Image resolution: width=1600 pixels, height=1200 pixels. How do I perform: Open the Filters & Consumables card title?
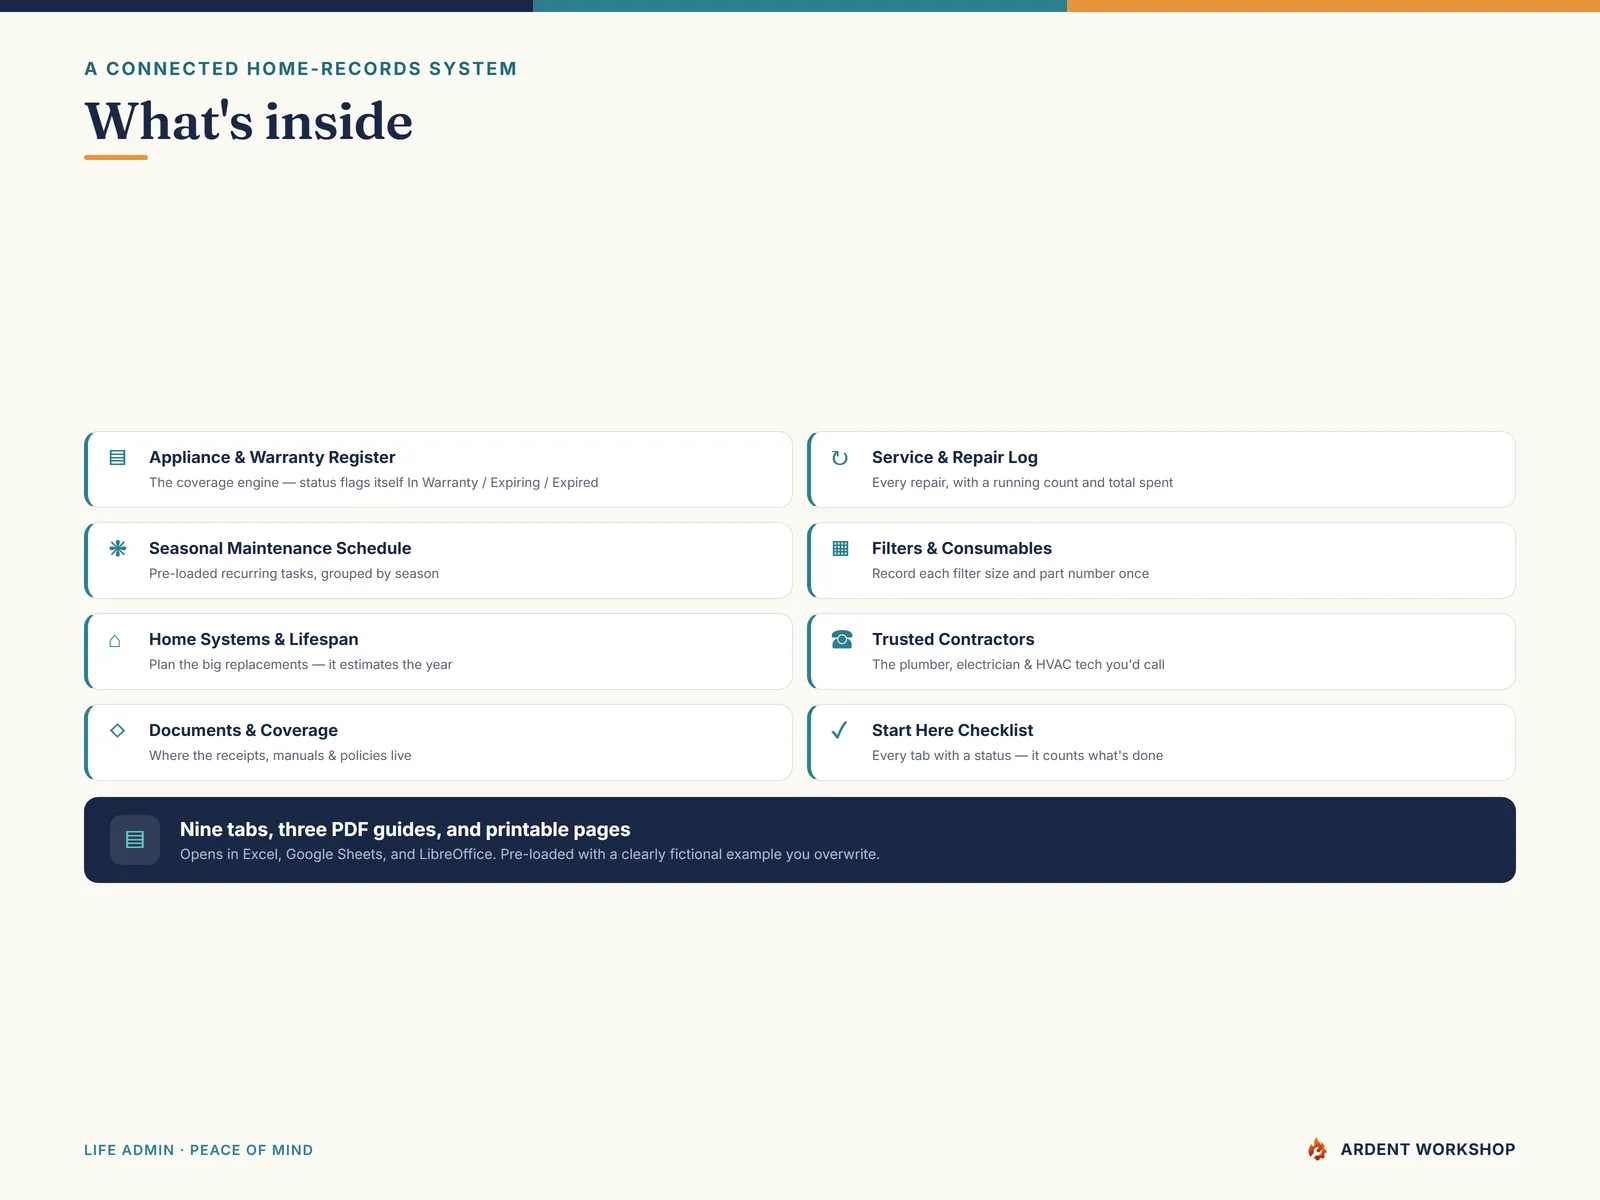tap(962, 548)
